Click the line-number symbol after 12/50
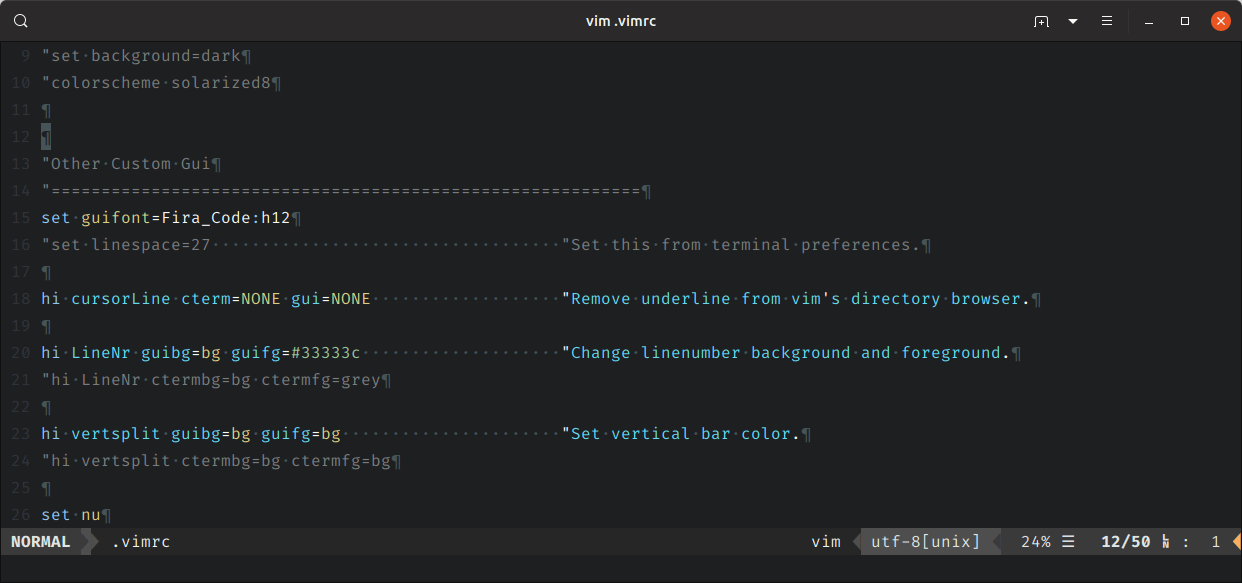The width and height of the screenshot is (1242, 583). coord(1166,542)
